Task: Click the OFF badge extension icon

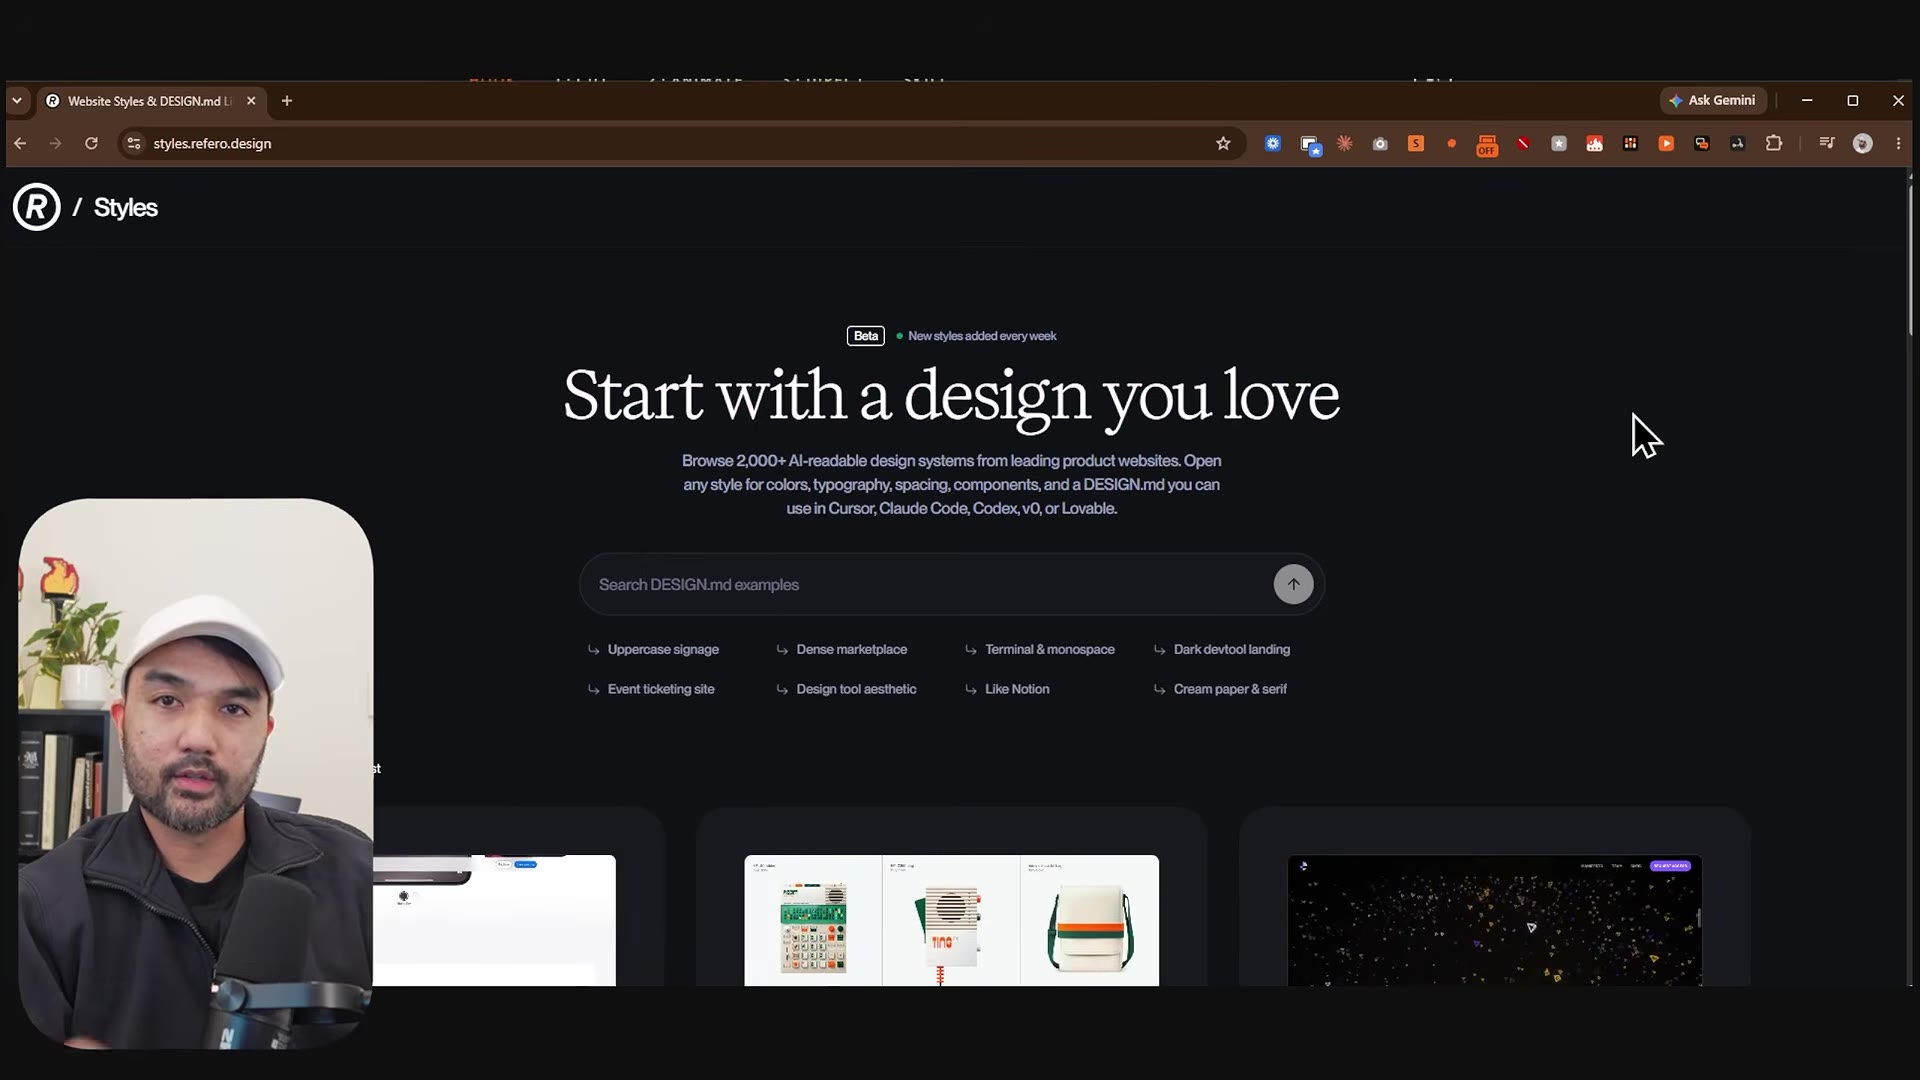Action: coord(1487,145)
